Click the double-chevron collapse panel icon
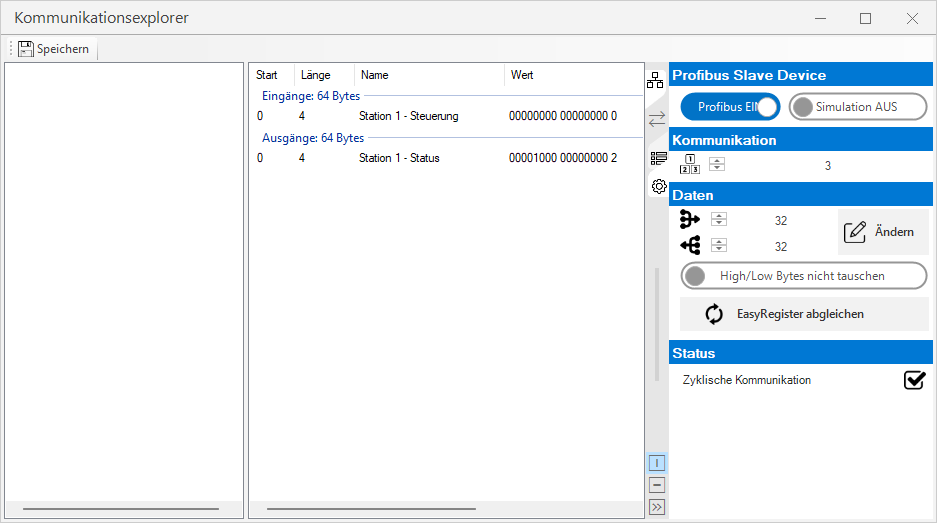 pos(657,507)
